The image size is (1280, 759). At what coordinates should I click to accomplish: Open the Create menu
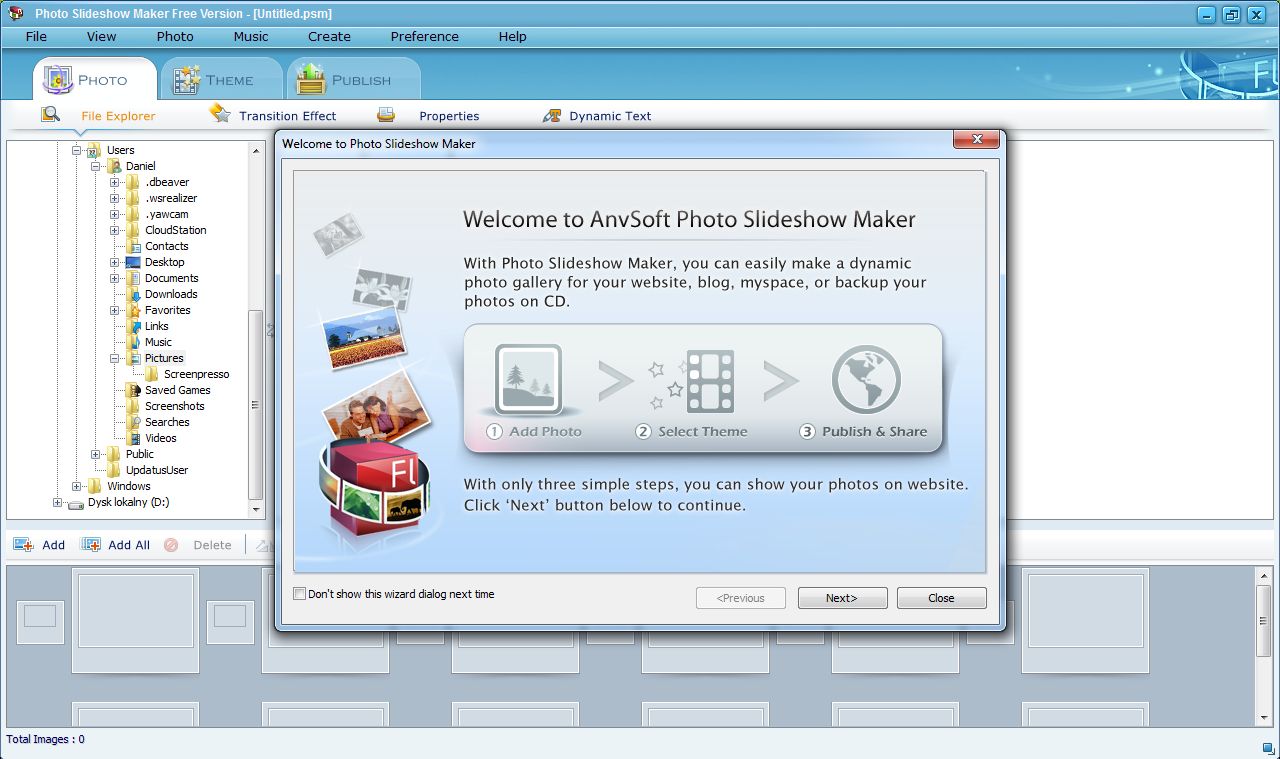pyautogui.click(x=329, y=36)
